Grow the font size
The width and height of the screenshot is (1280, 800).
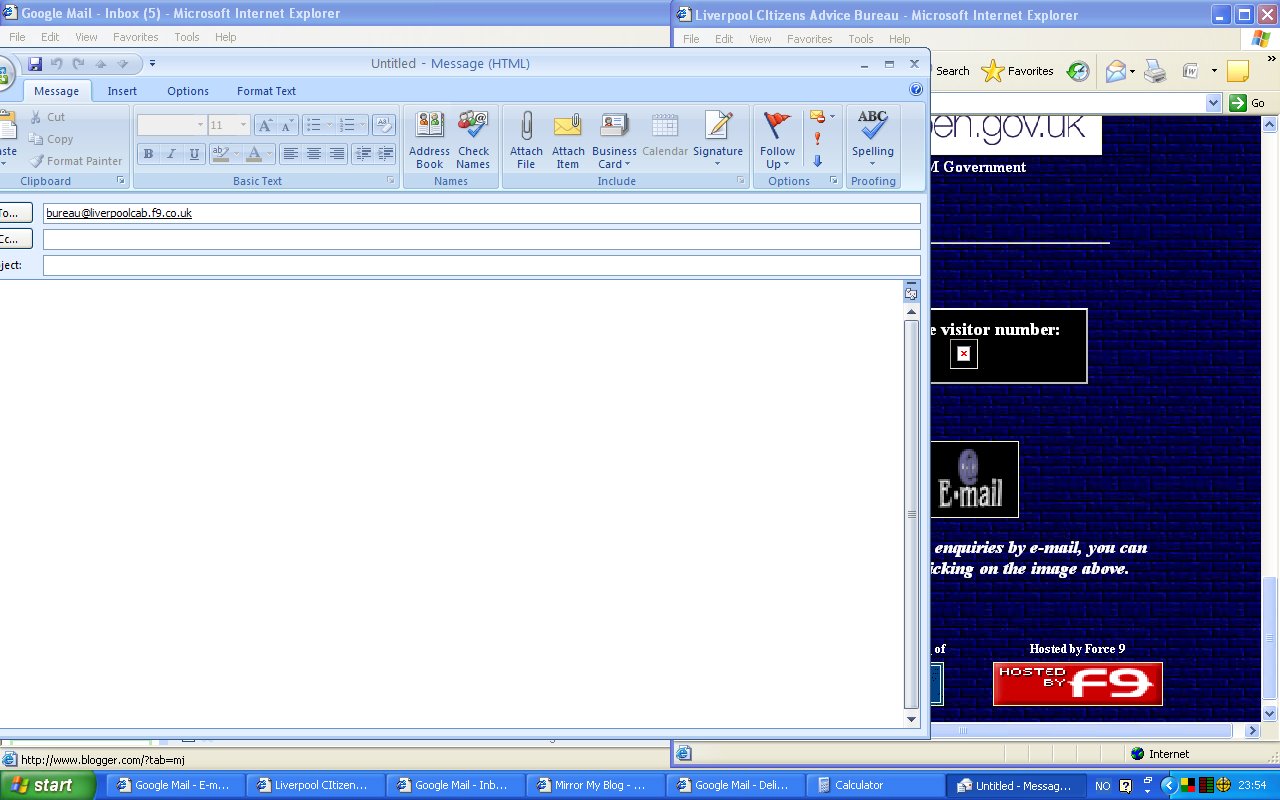pos(265,125)
